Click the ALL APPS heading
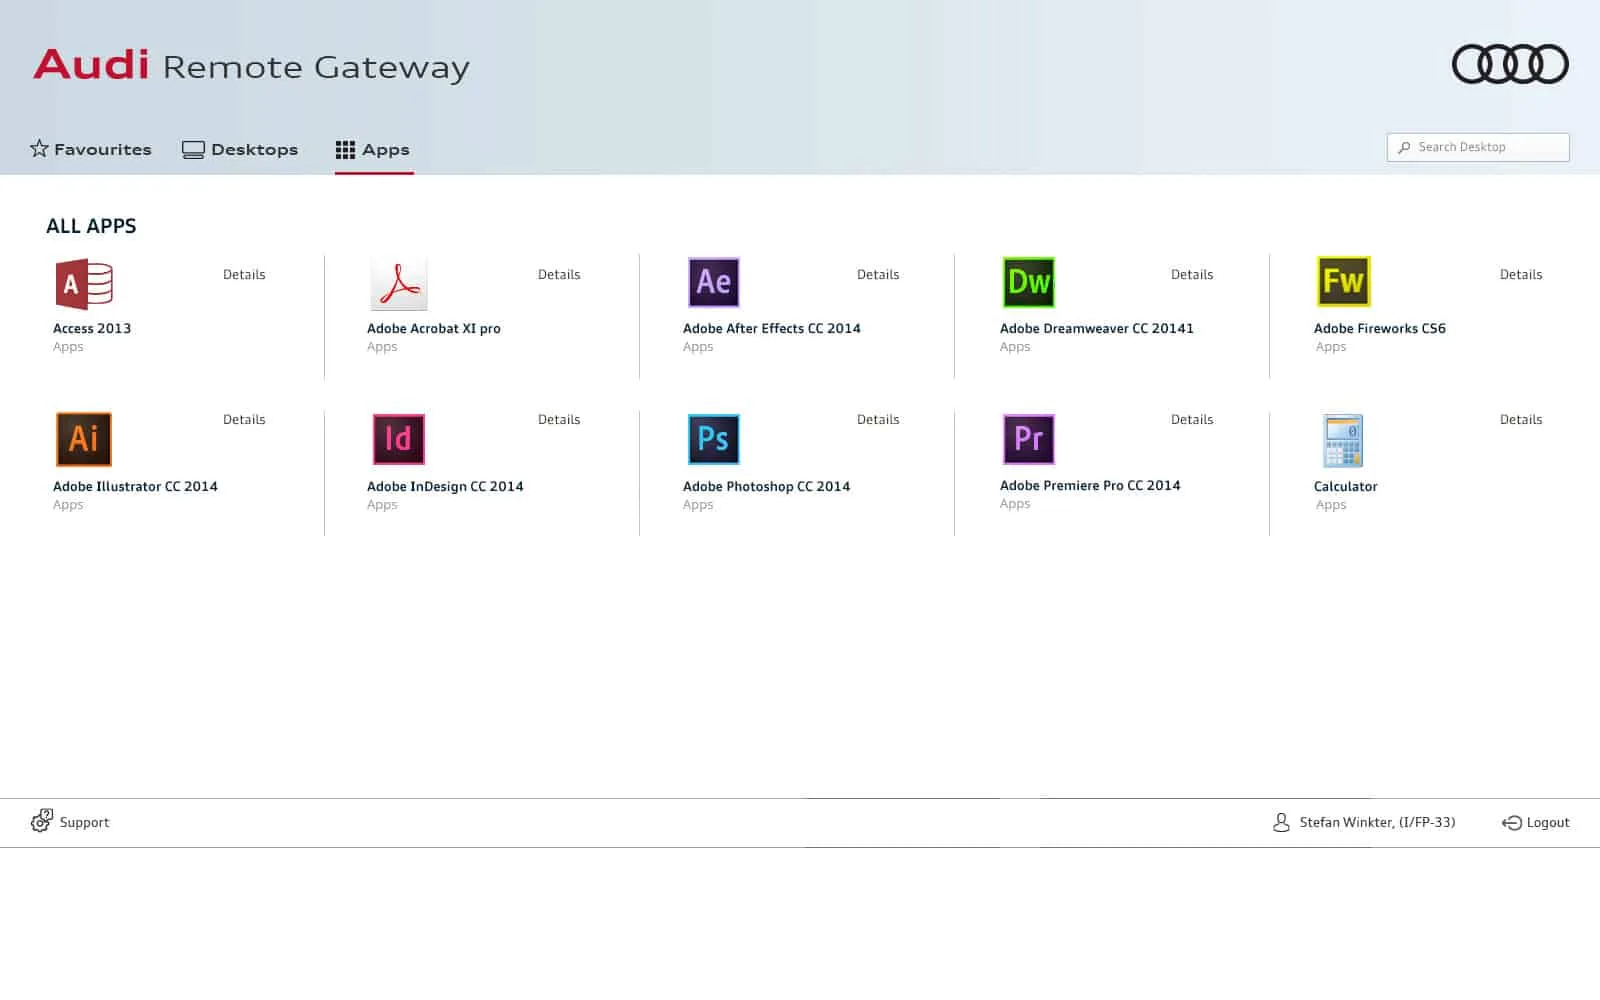Image resolution: width=1600 pixels, height=1000 pixels. coord(91,226)
